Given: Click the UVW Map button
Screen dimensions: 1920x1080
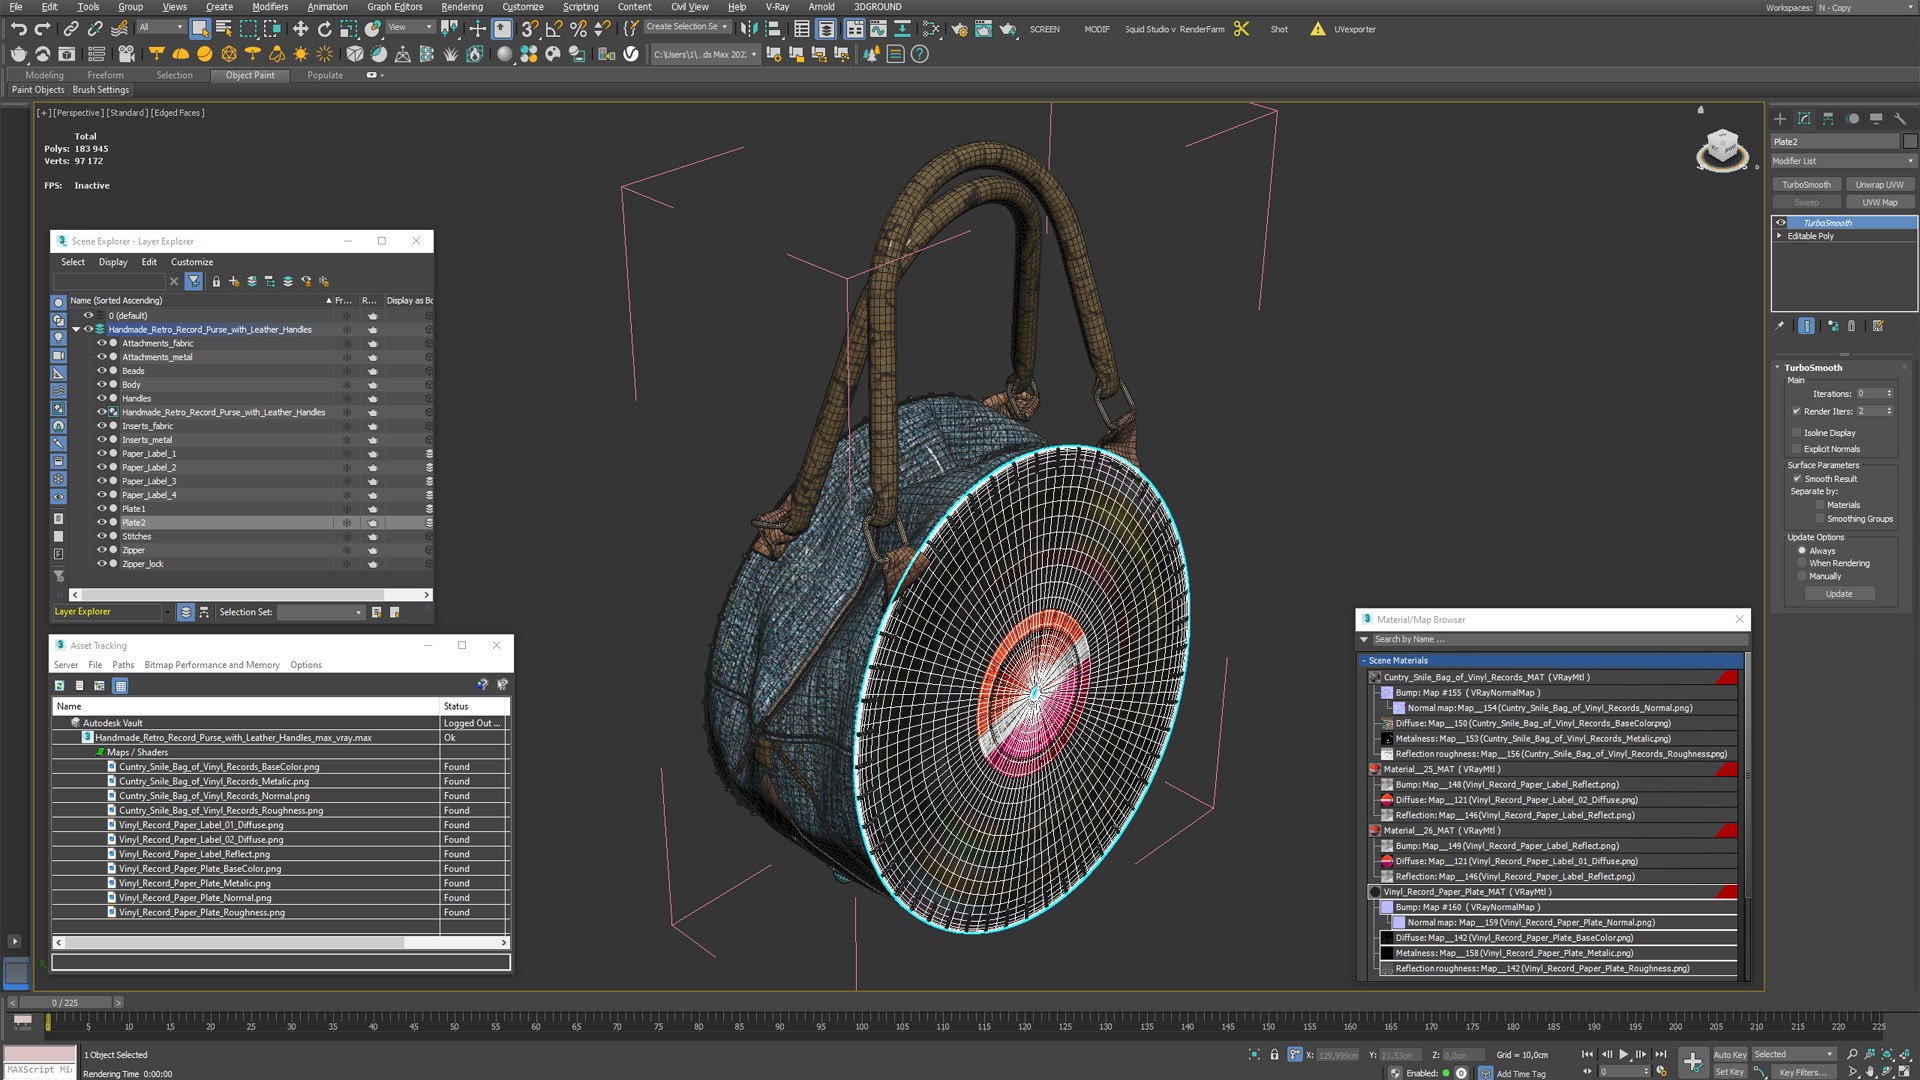Looking at the screenshot, I should pos(1879,203).
